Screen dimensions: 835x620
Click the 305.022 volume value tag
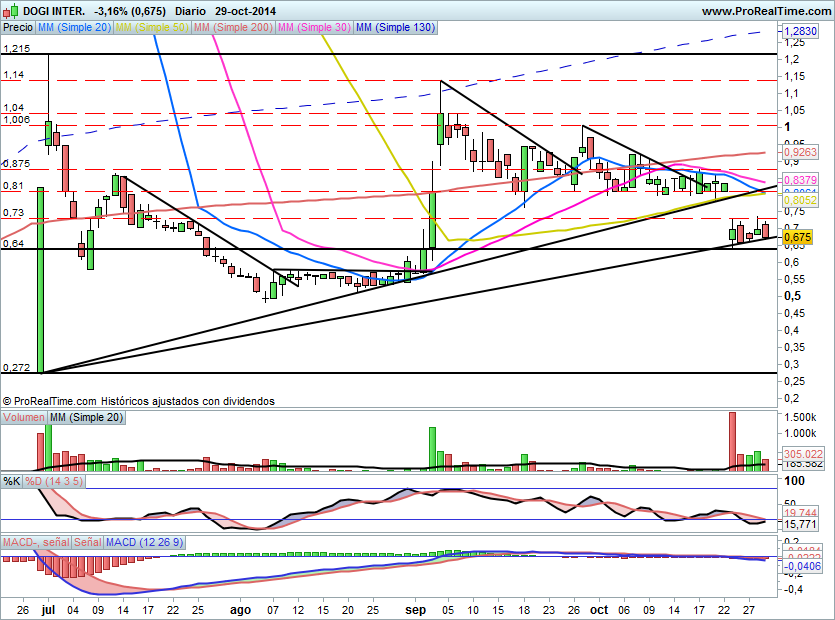(x=803, y=454)
